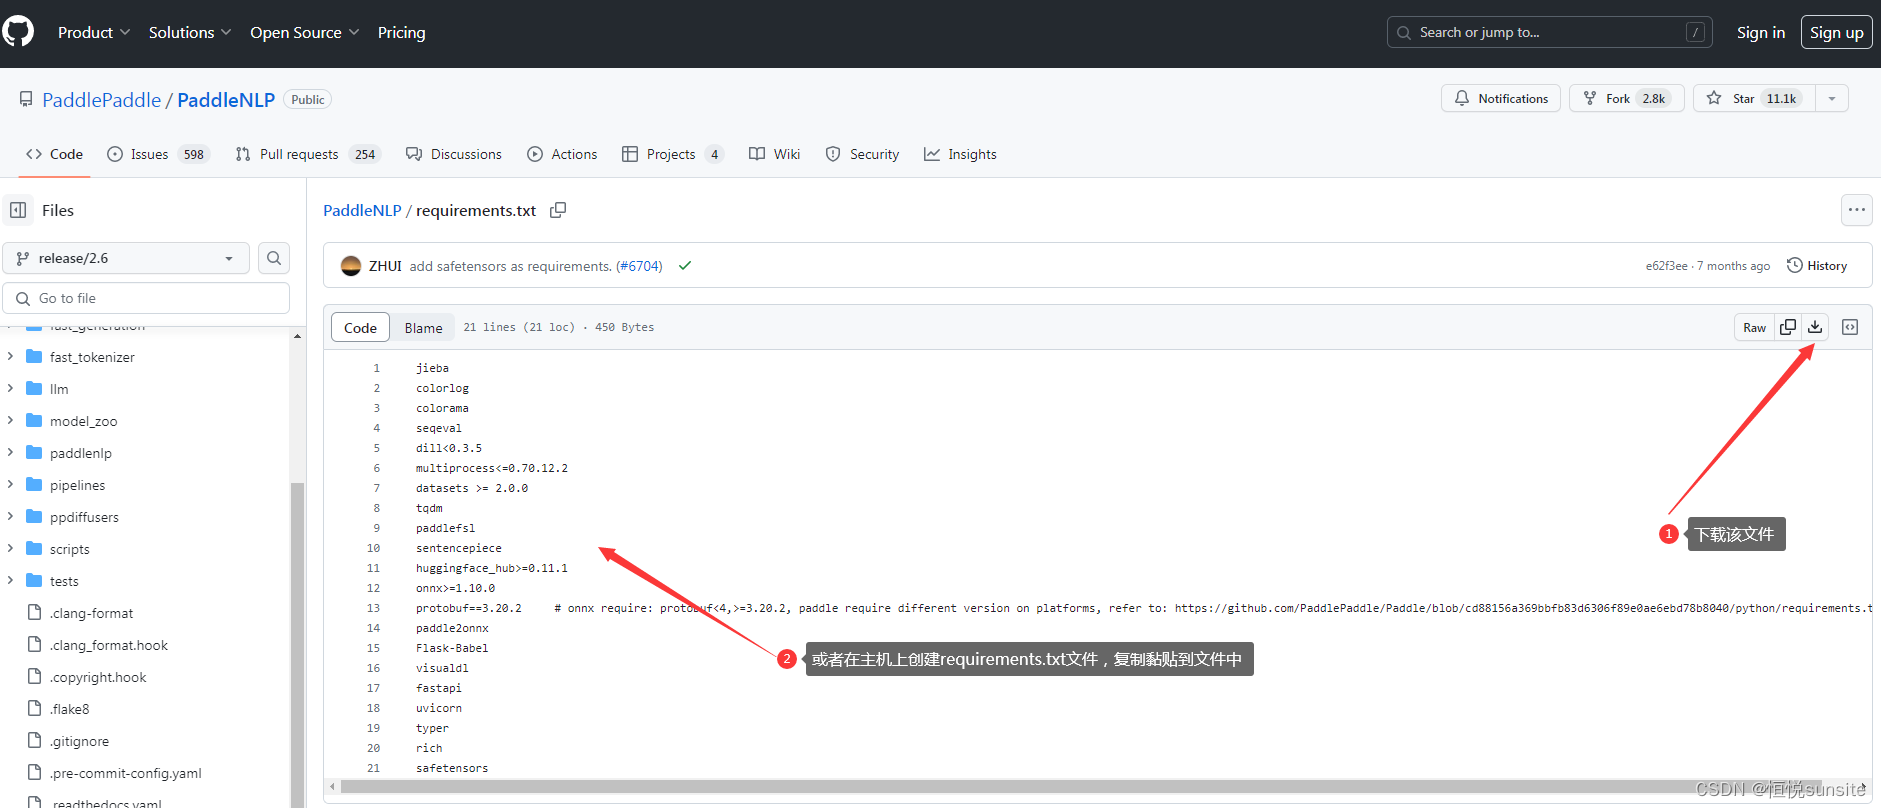Click the Notifications bell button
The image size is (1881, 808).
click(1501, 98)
